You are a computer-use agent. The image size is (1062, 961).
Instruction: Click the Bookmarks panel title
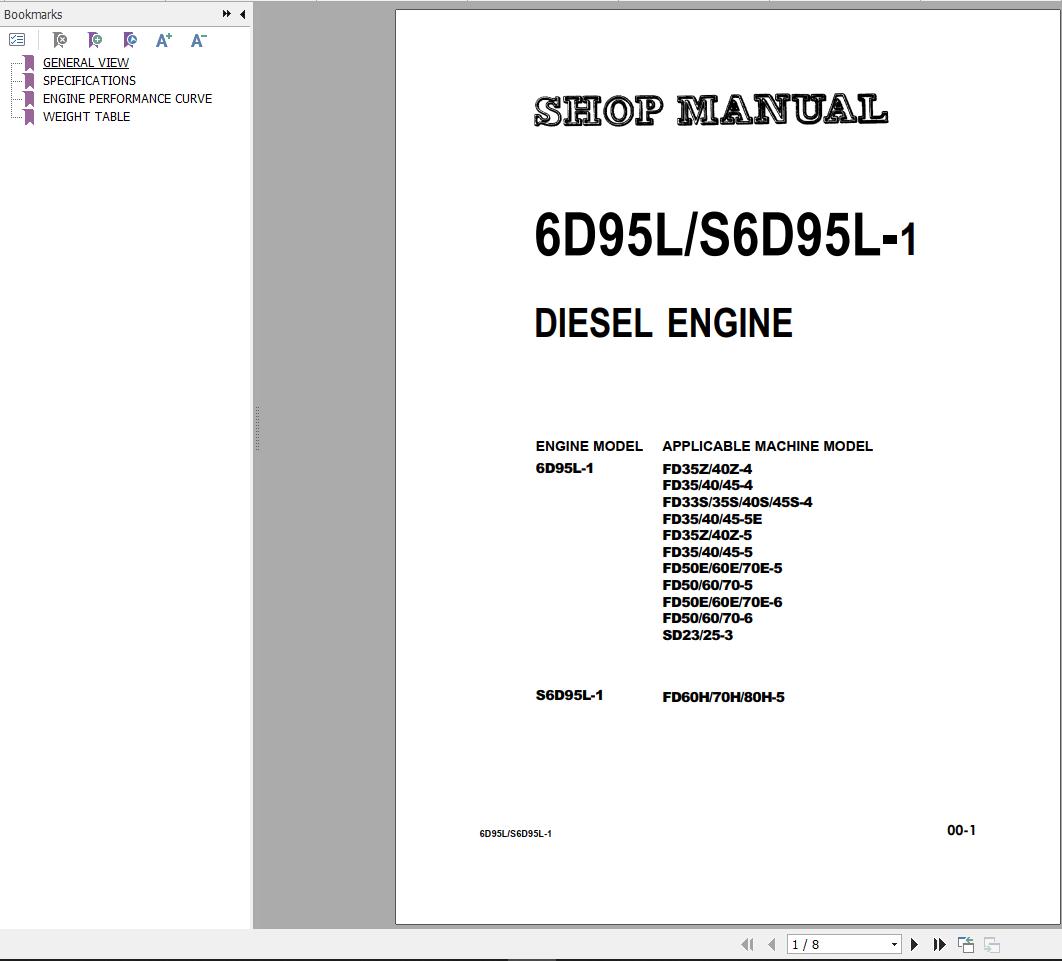click(x=33, y=14)
